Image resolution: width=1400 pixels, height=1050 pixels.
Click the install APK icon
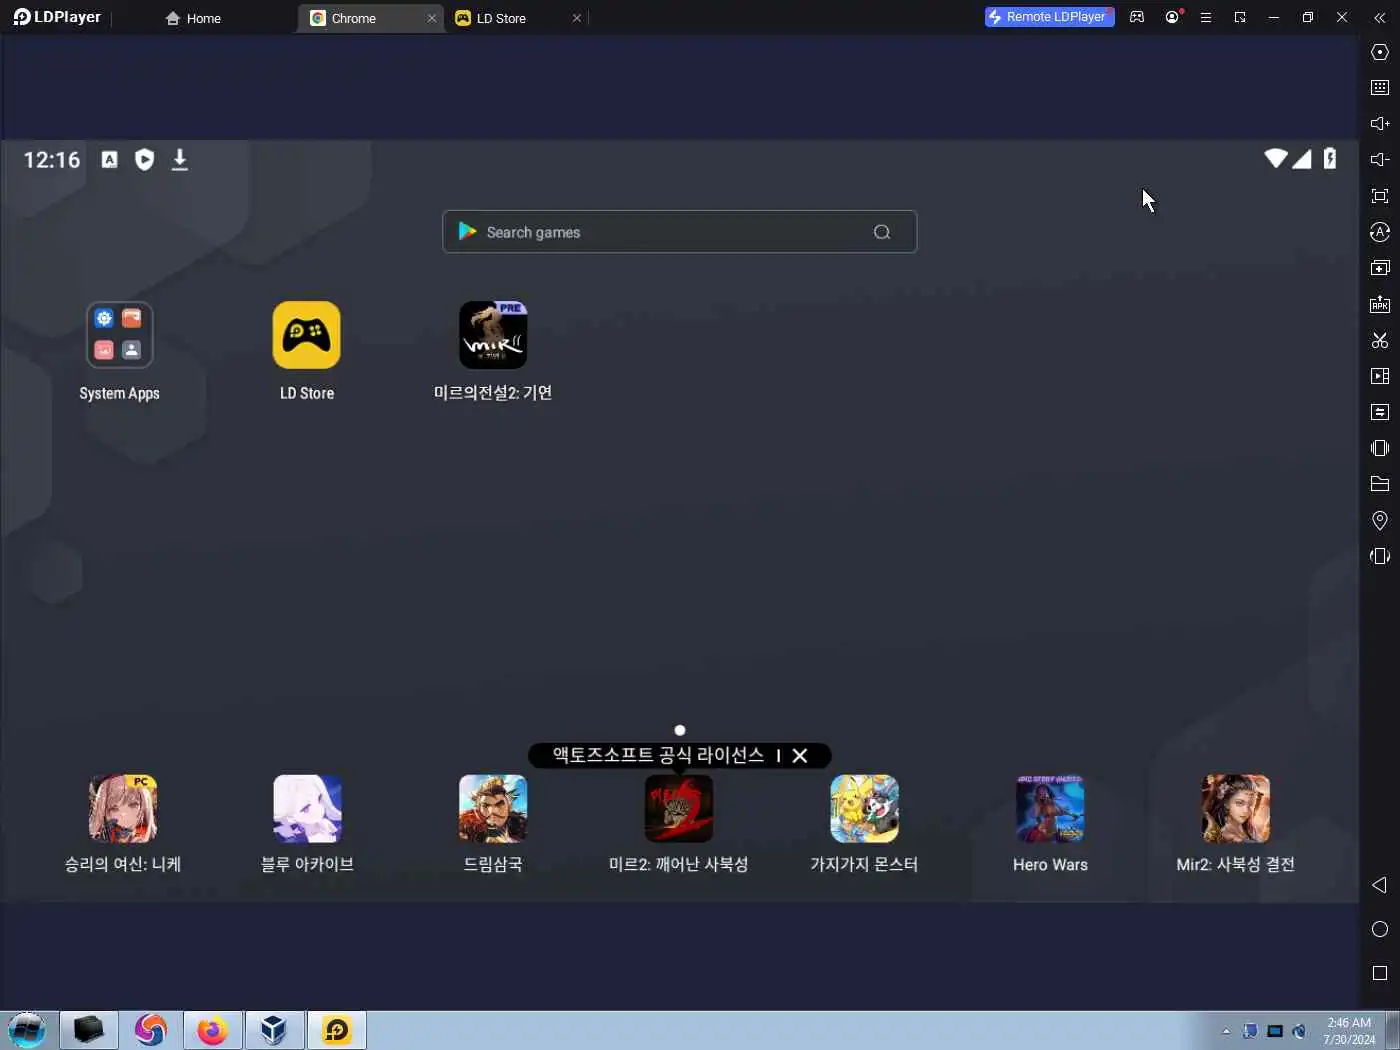pos(1380,304)
